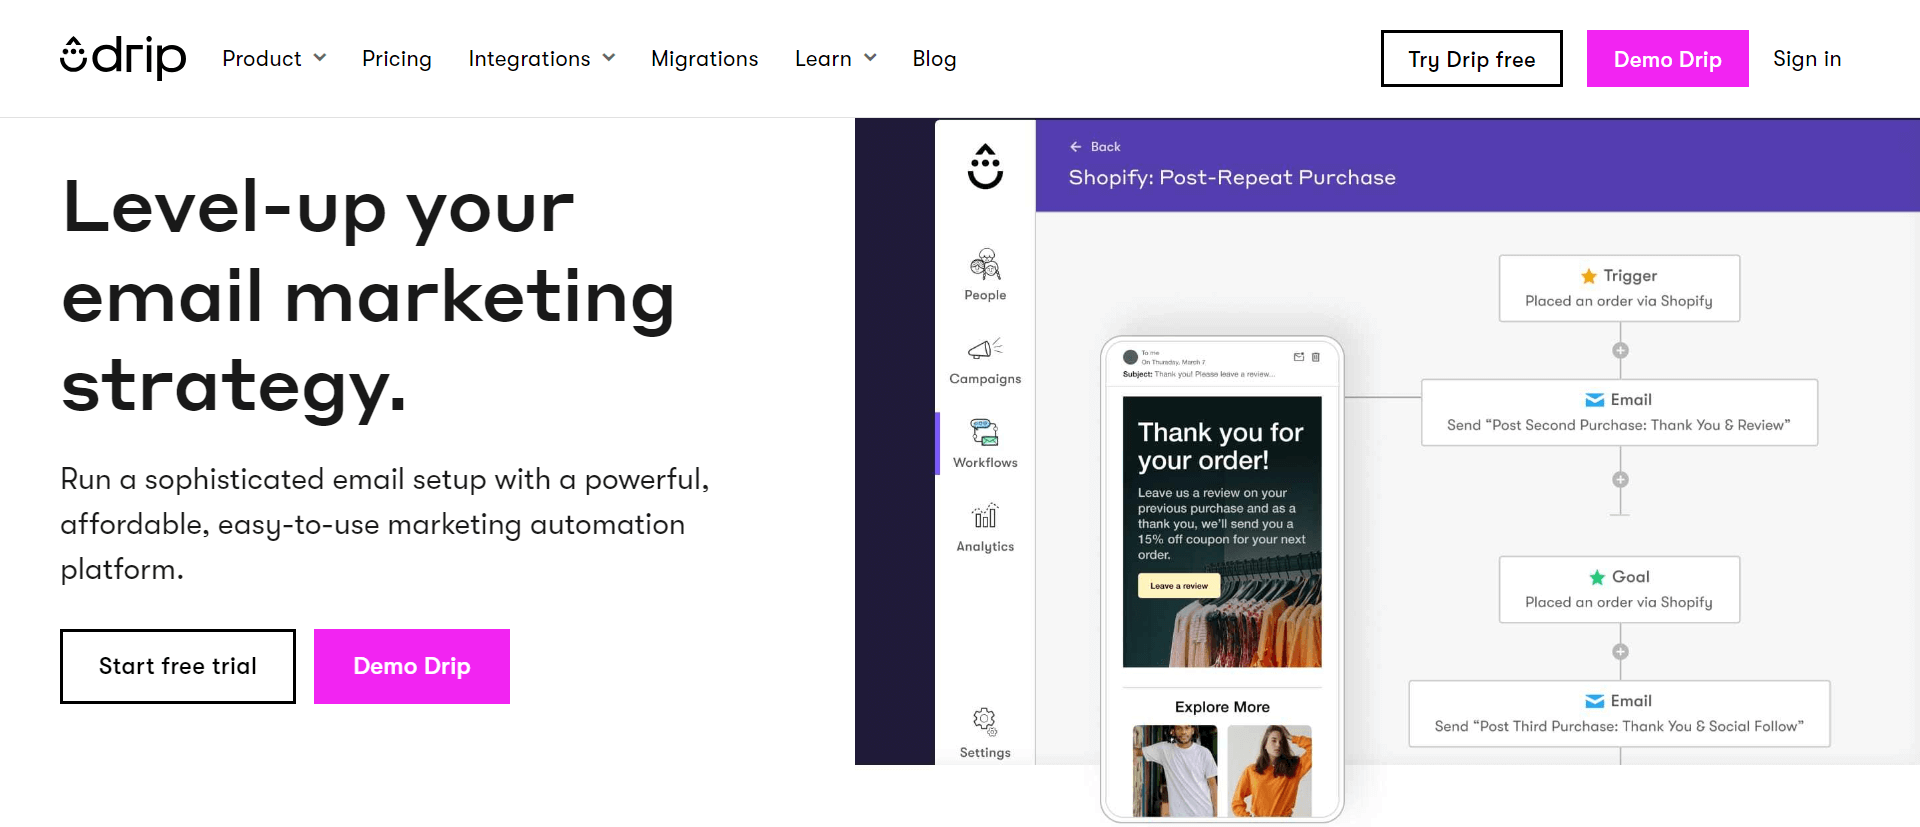Image resolution: width=1920 pixels, height=827 pixels.
Task: Click the Demo Drip button below headline
Action: (x=412, y=666)
